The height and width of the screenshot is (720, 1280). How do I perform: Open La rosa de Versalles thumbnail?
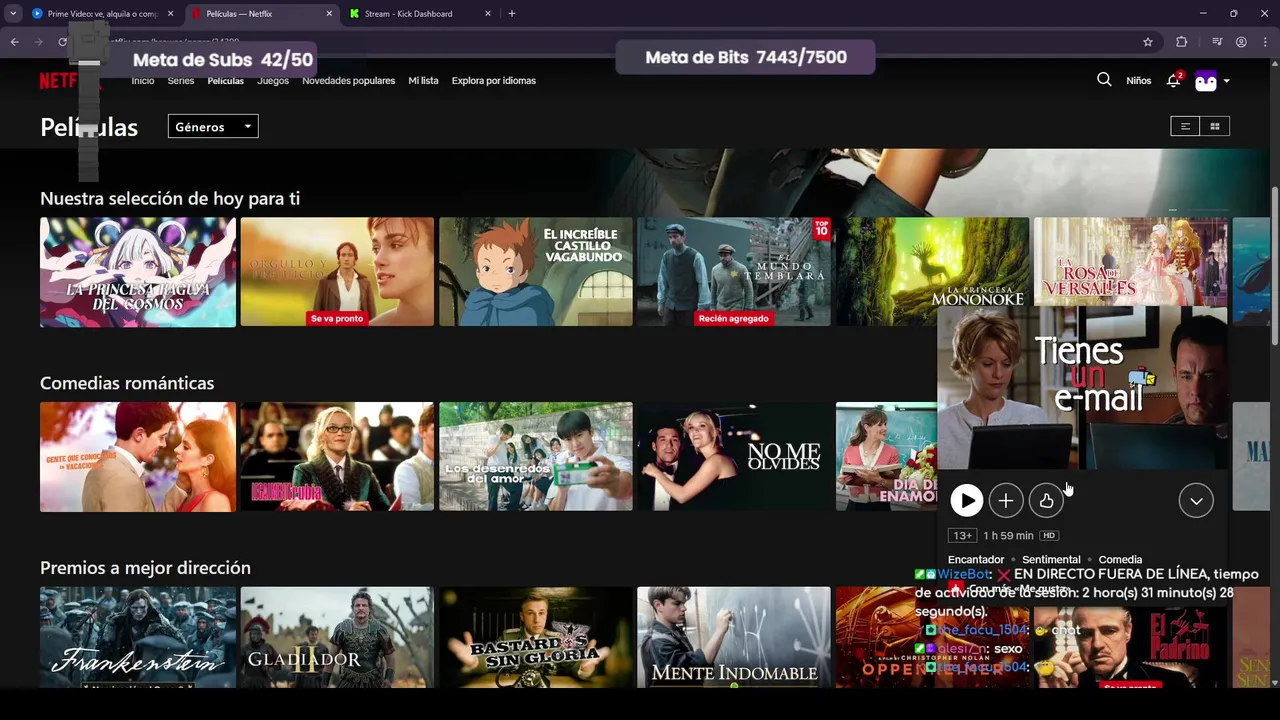[1131, 262]
